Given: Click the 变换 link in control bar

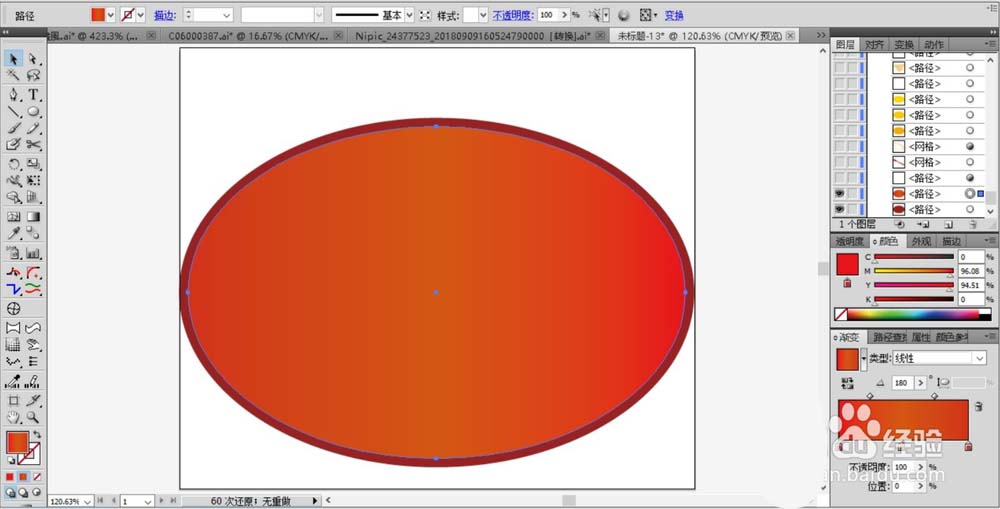Looking at the screenshot, I should click(x=674, y=15).
